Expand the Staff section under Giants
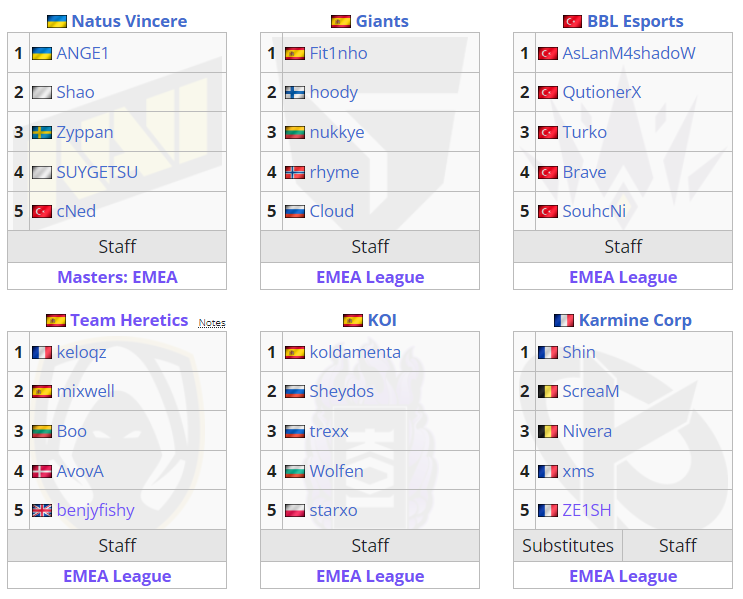 (x=370, y=247)
